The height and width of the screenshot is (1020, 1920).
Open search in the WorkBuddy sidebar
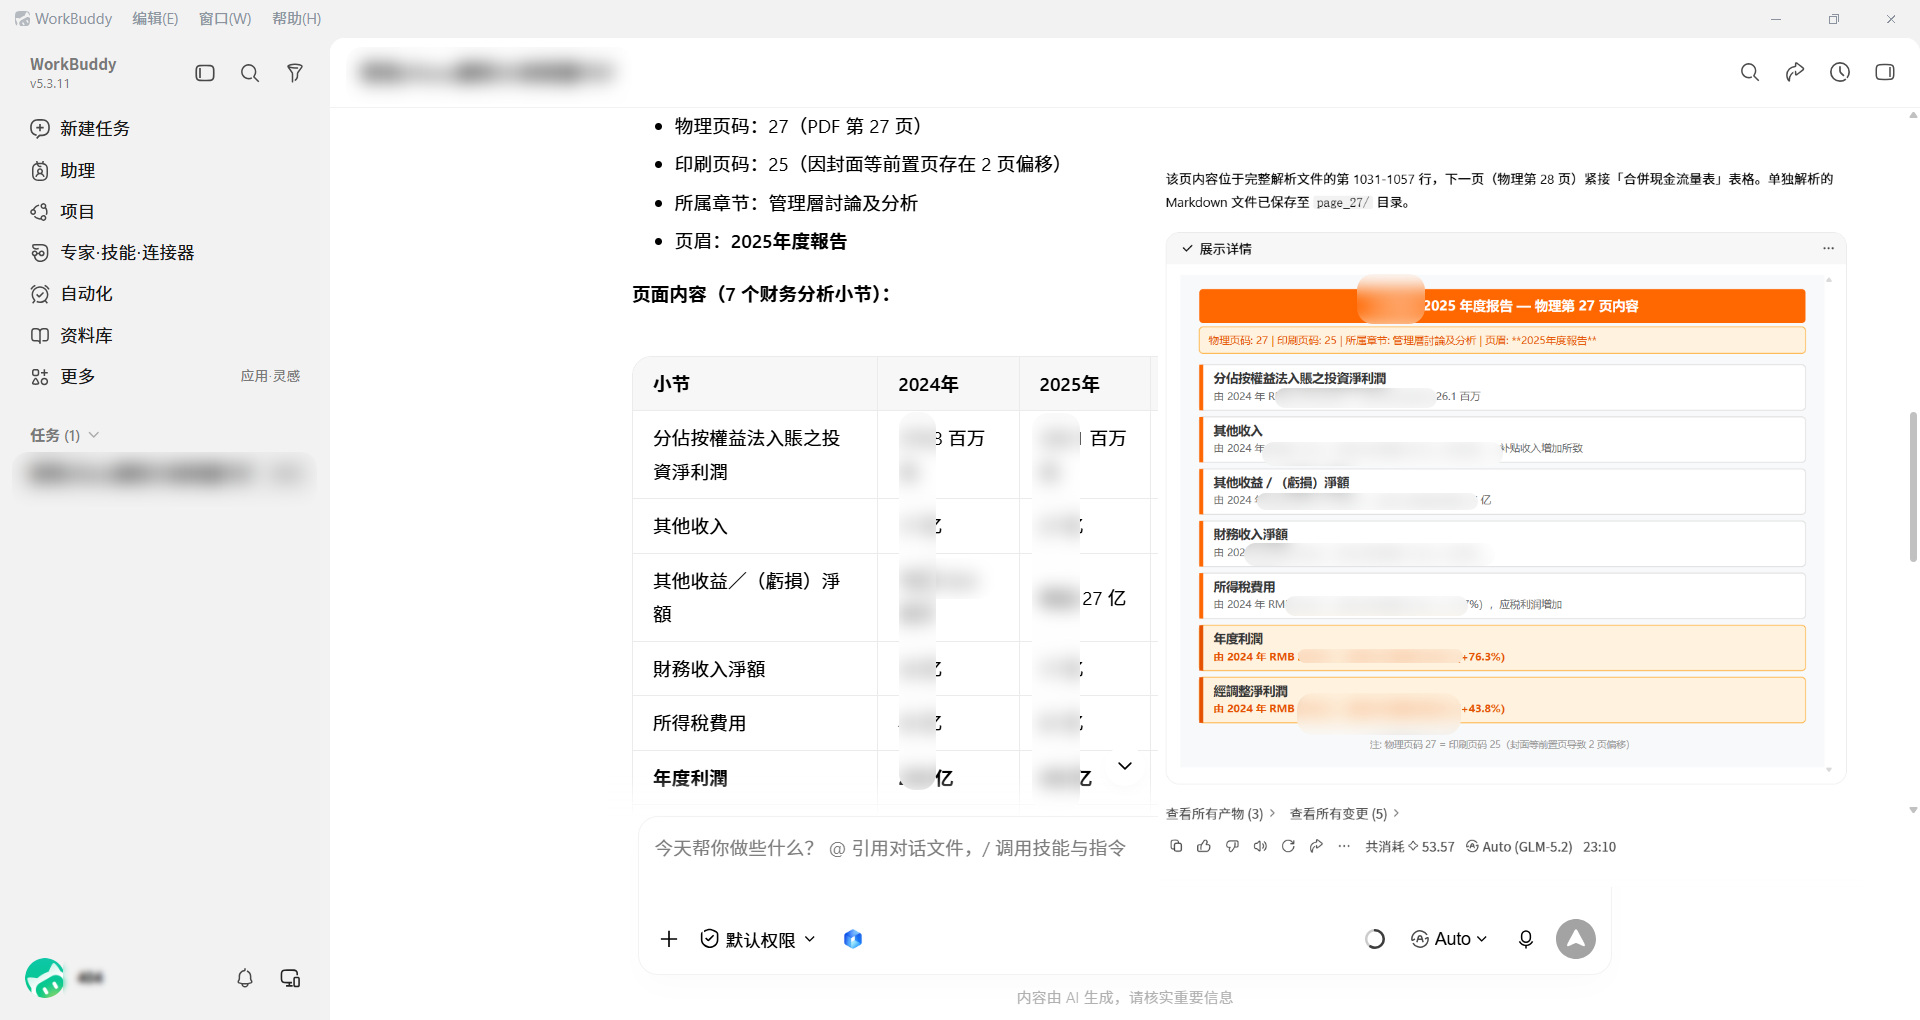pyautogui.click(x=250, y=73)
